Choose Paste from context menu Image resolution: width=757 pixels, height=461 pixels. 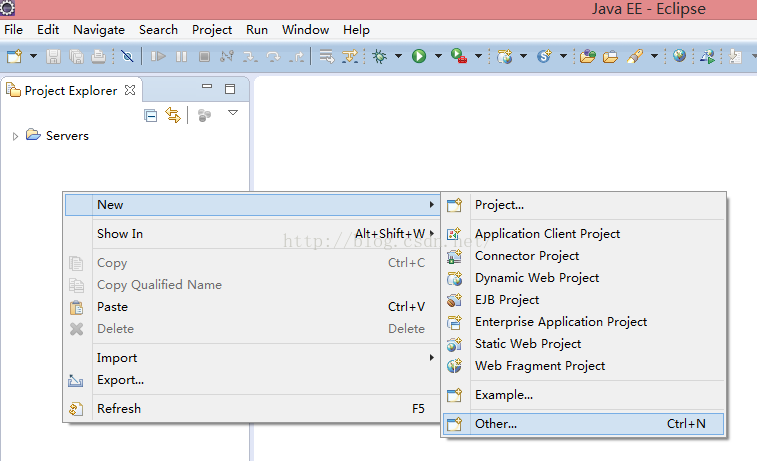click(252, 307)
